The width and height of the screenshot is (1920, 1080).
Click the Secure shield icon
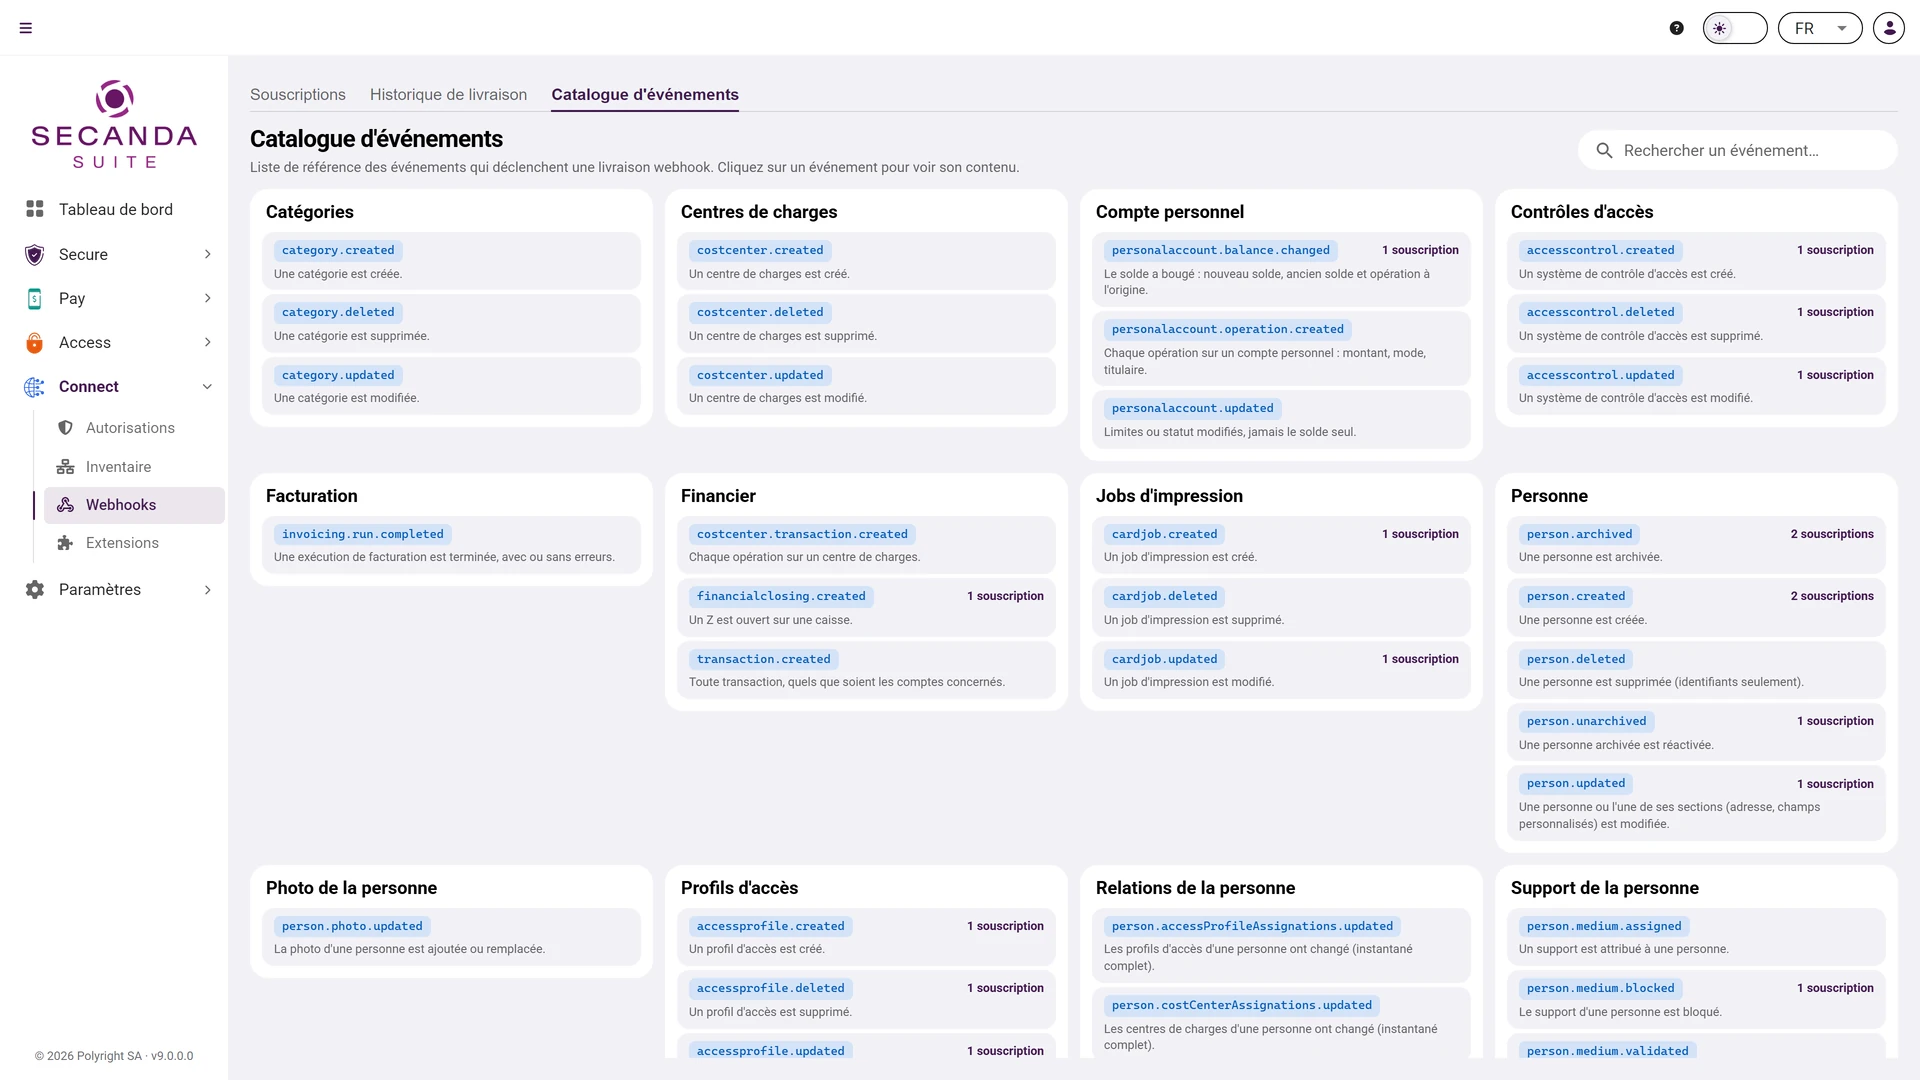point(35,254)
